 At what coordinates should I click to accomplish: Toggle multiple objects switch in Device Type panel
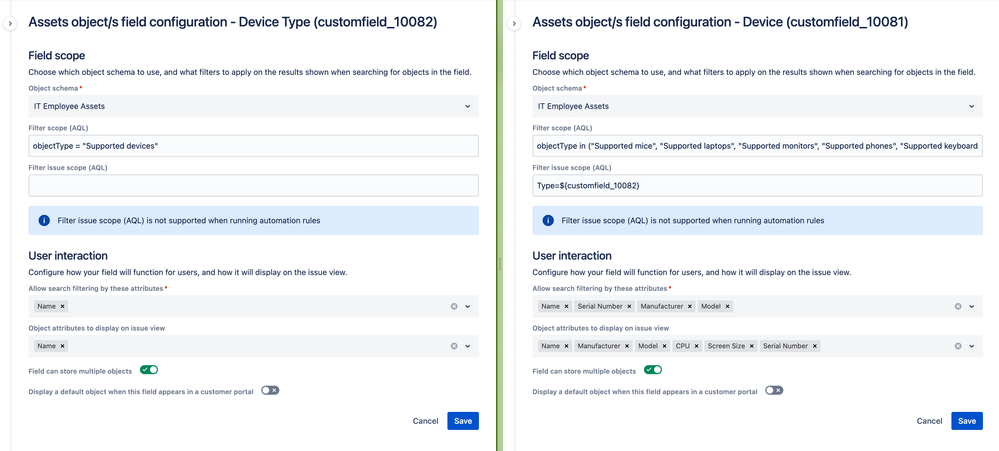149,370
